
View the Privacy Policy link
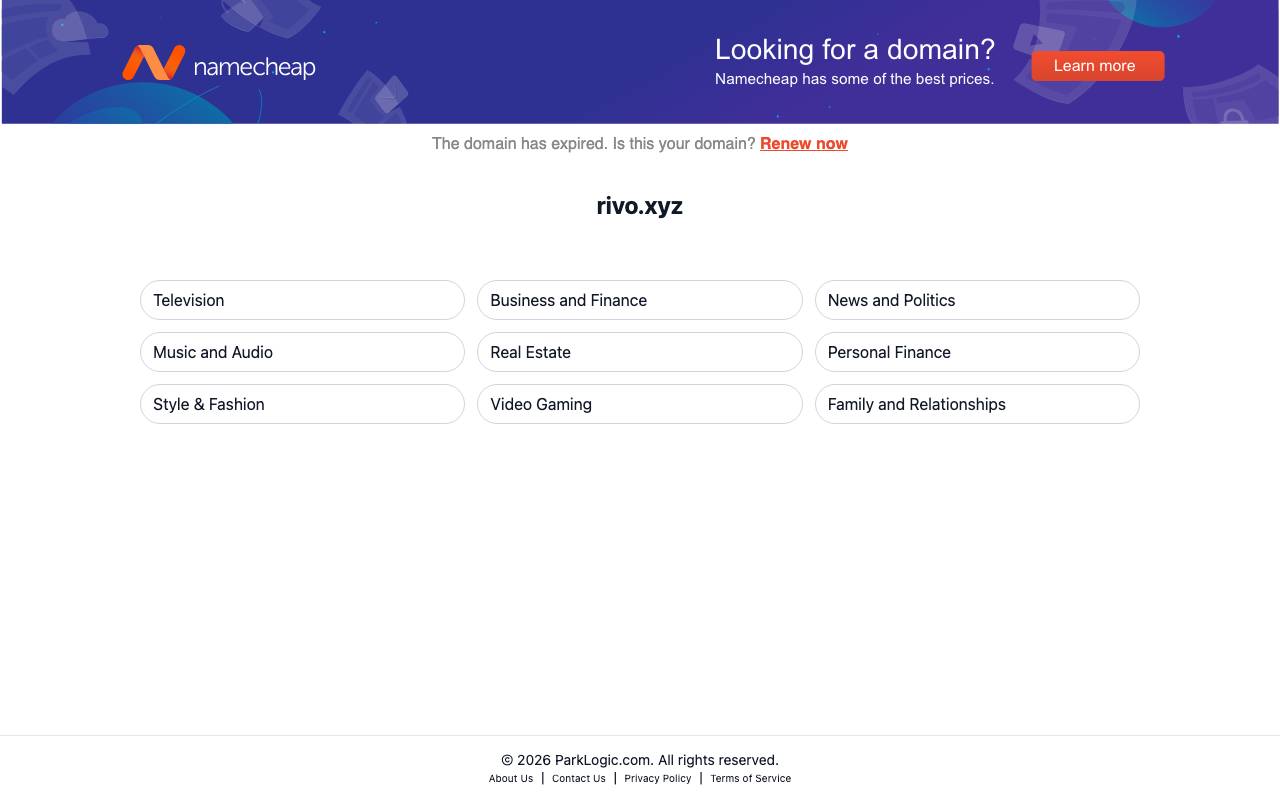coord(658,778)
